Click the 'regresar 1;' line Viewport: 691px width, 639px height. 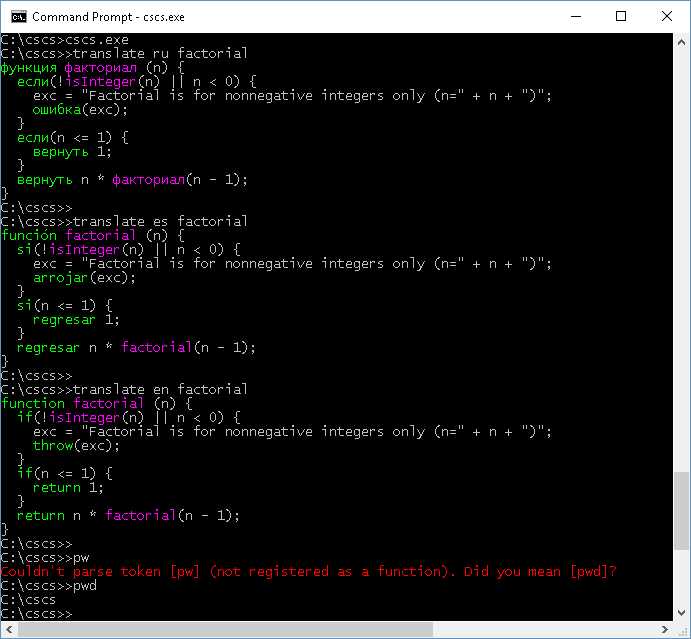tap(76, 320)
